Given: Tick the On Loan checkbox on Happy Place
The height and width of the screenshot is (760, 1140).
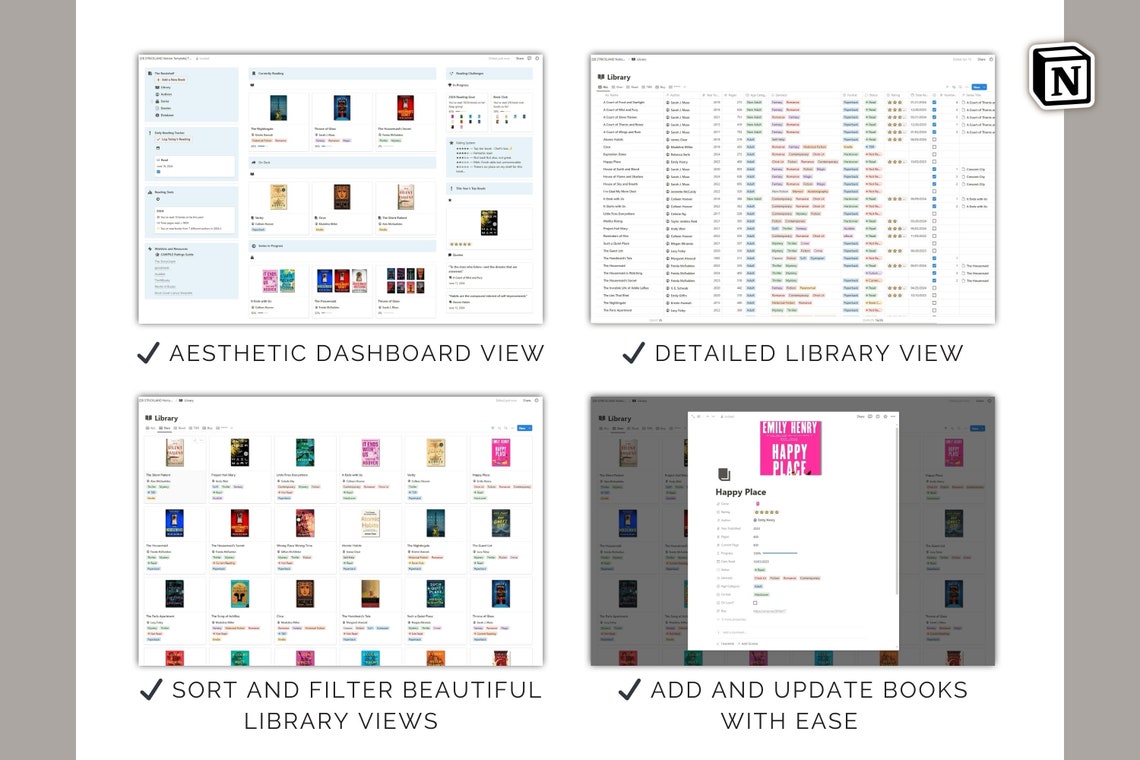Looking at the screenshot, I should coord(754,604).
